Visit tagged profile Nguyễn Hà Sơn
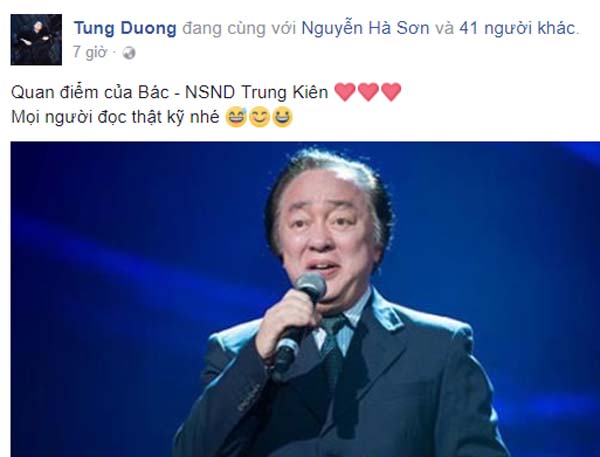Viewport: 600px width, 457px height. click(x=365, y=28)
